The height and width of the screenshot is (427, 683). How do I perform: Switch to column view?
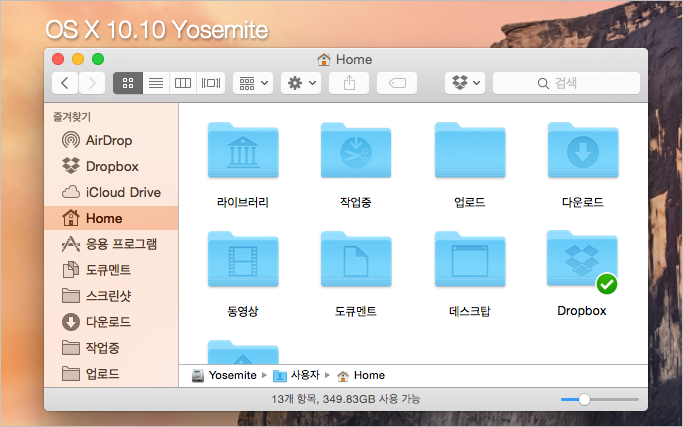pyautogui.click(x=183, y=83)
